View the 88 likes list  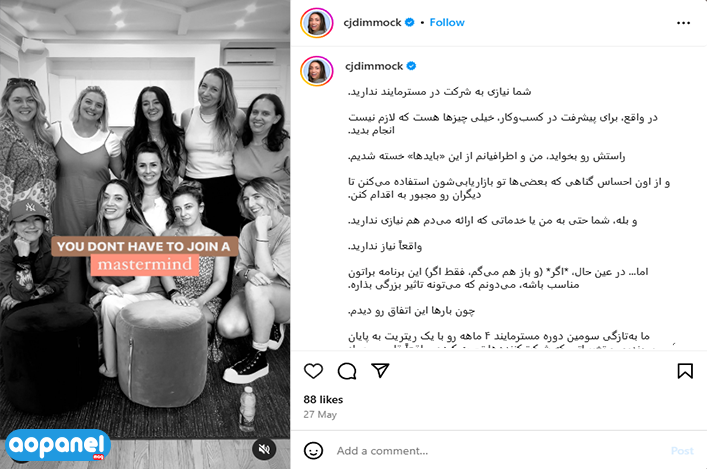coord(323,400)
